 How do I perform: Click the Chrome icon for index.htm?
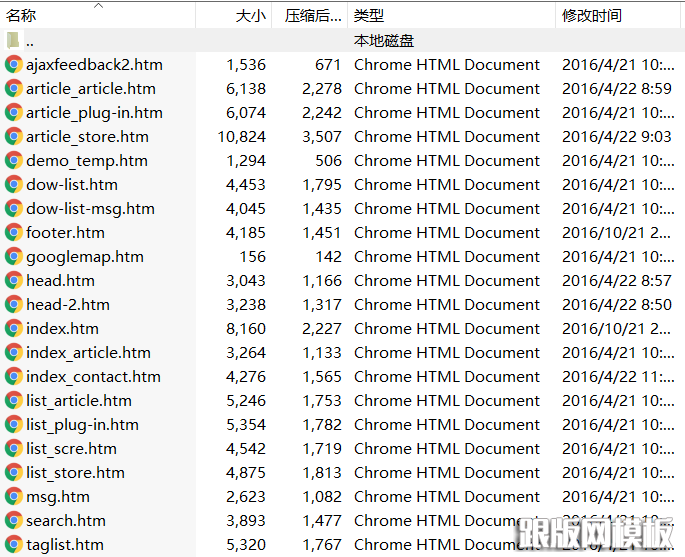13,329
